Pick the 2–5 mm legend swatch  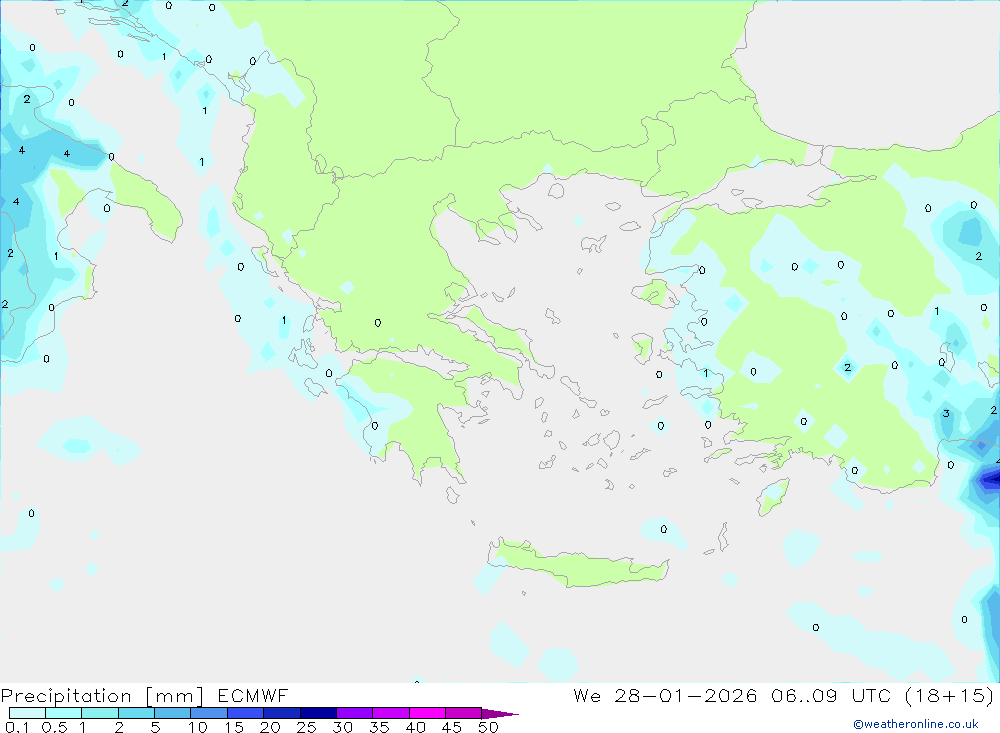[136, 713]
